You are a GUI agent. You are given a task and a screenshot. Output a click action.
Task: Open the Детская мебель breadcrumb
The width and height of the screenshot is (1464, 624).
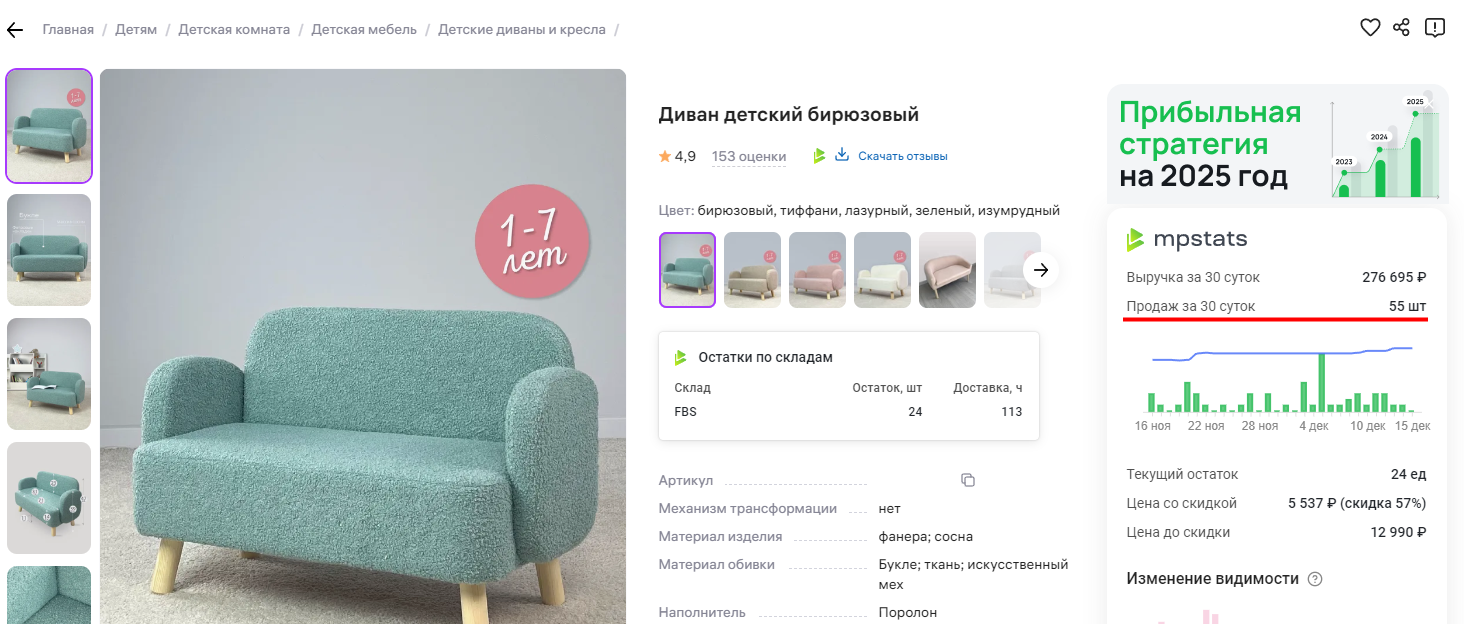(364, 29)
